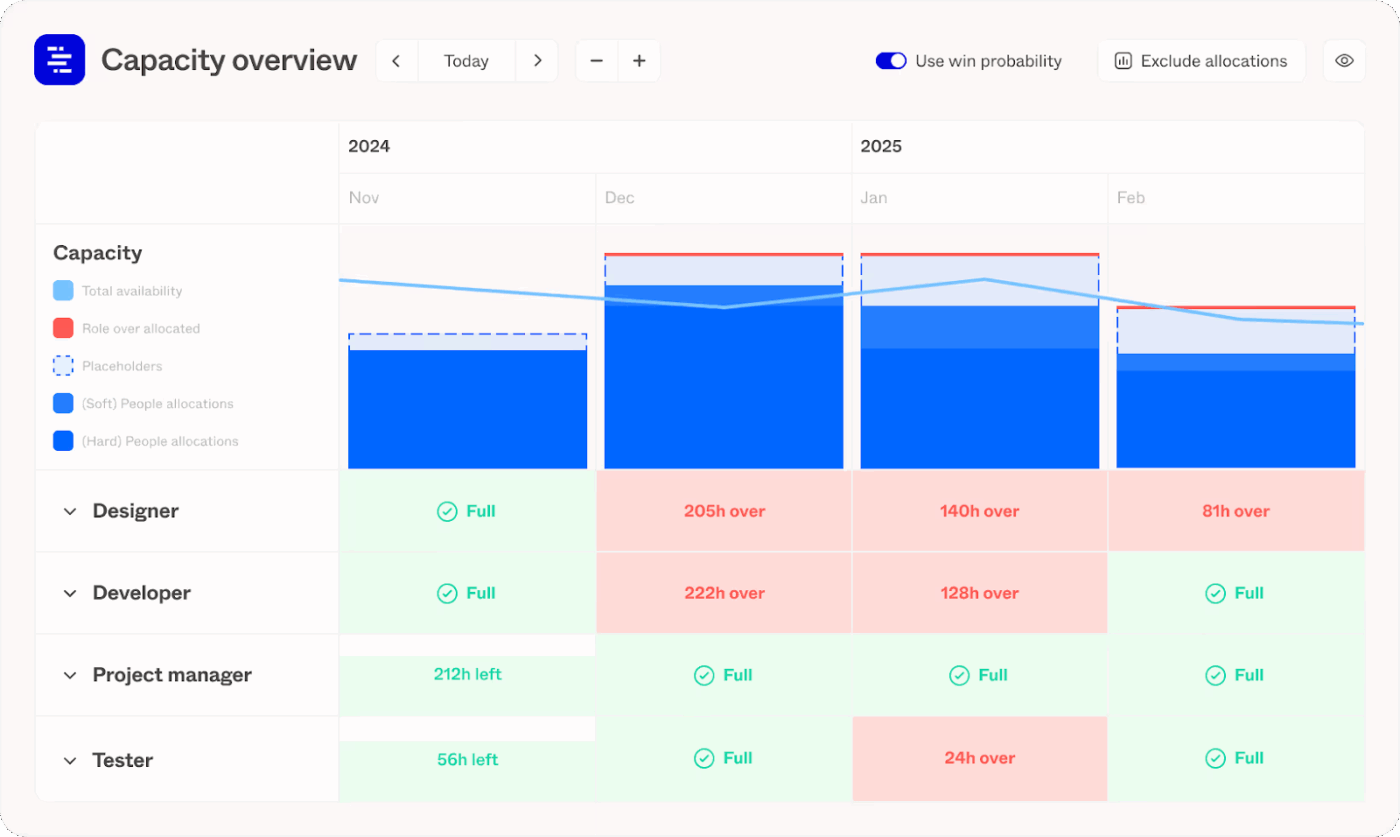Click the green check icon in Tester's Feb cell
Screen dimensions: 1400x837
[x=1214, y=759]
